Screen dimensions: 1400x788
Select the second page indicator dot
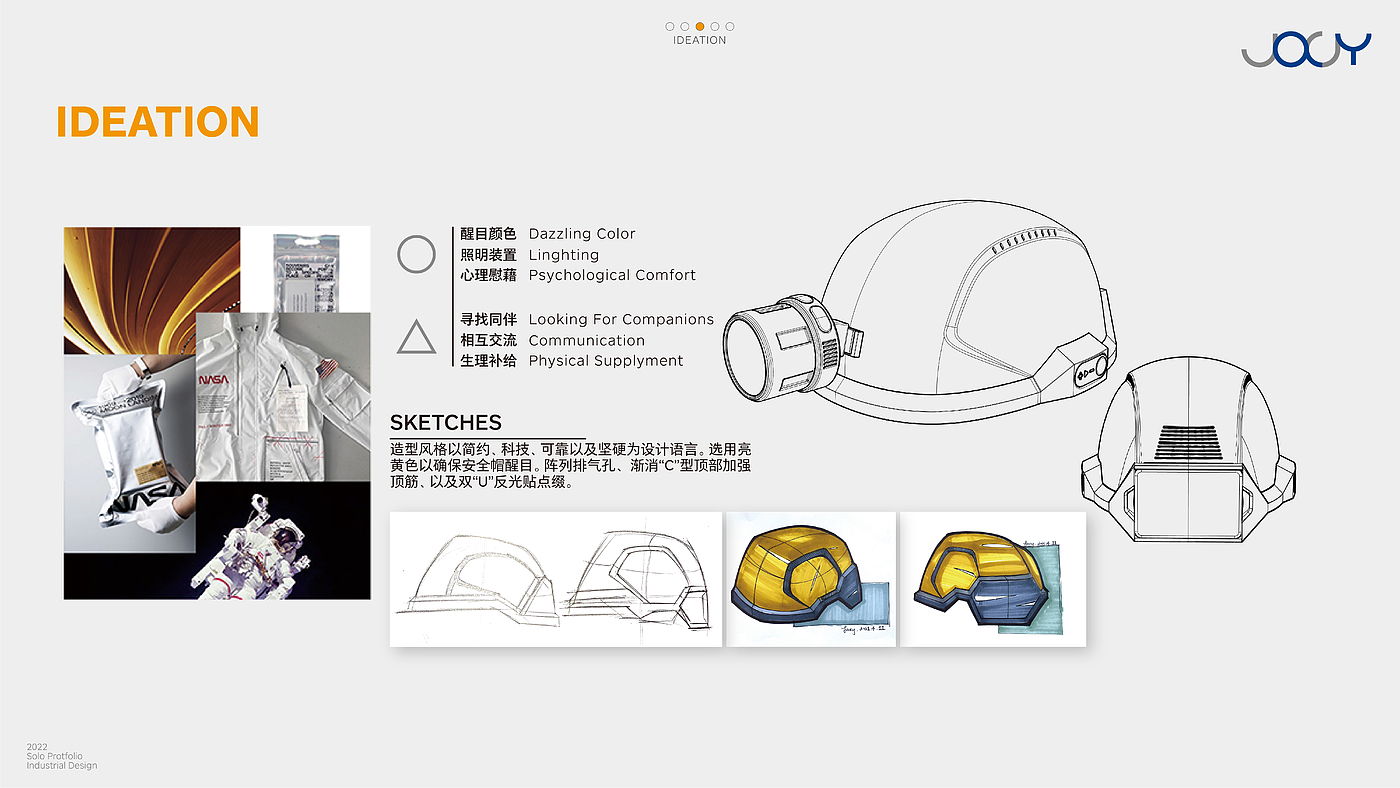tap(685, 27)
